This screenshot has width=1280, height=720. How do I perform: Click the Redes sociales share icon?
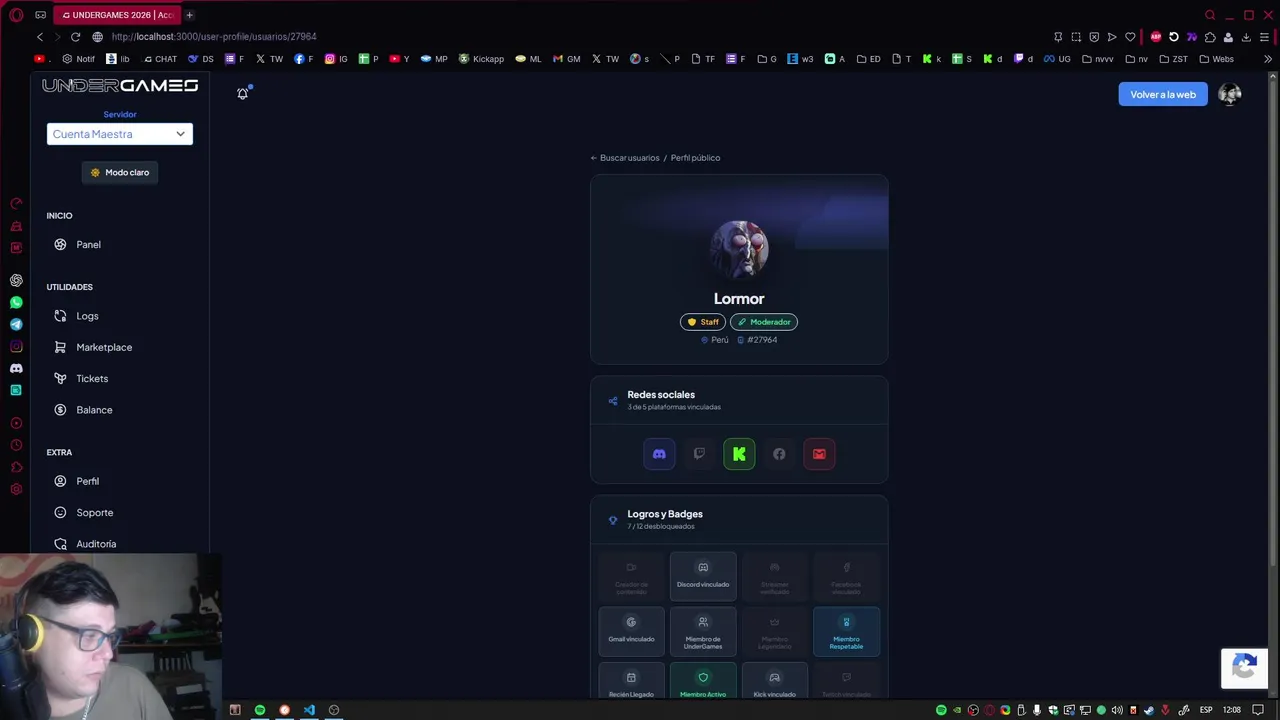[x=613, y=401]
